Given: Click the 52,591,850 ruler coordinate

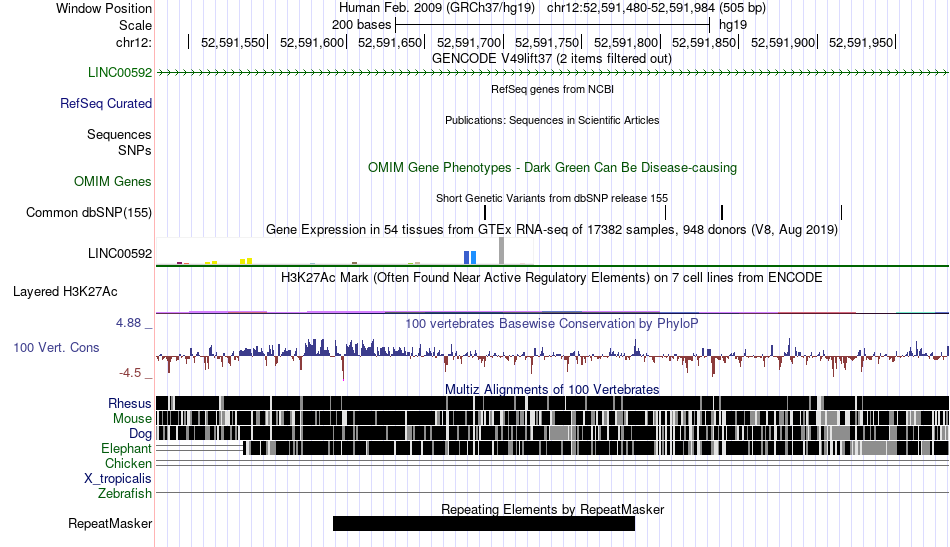Looking at the screenshot, I should pyautogui.click(x=704, y=42).
